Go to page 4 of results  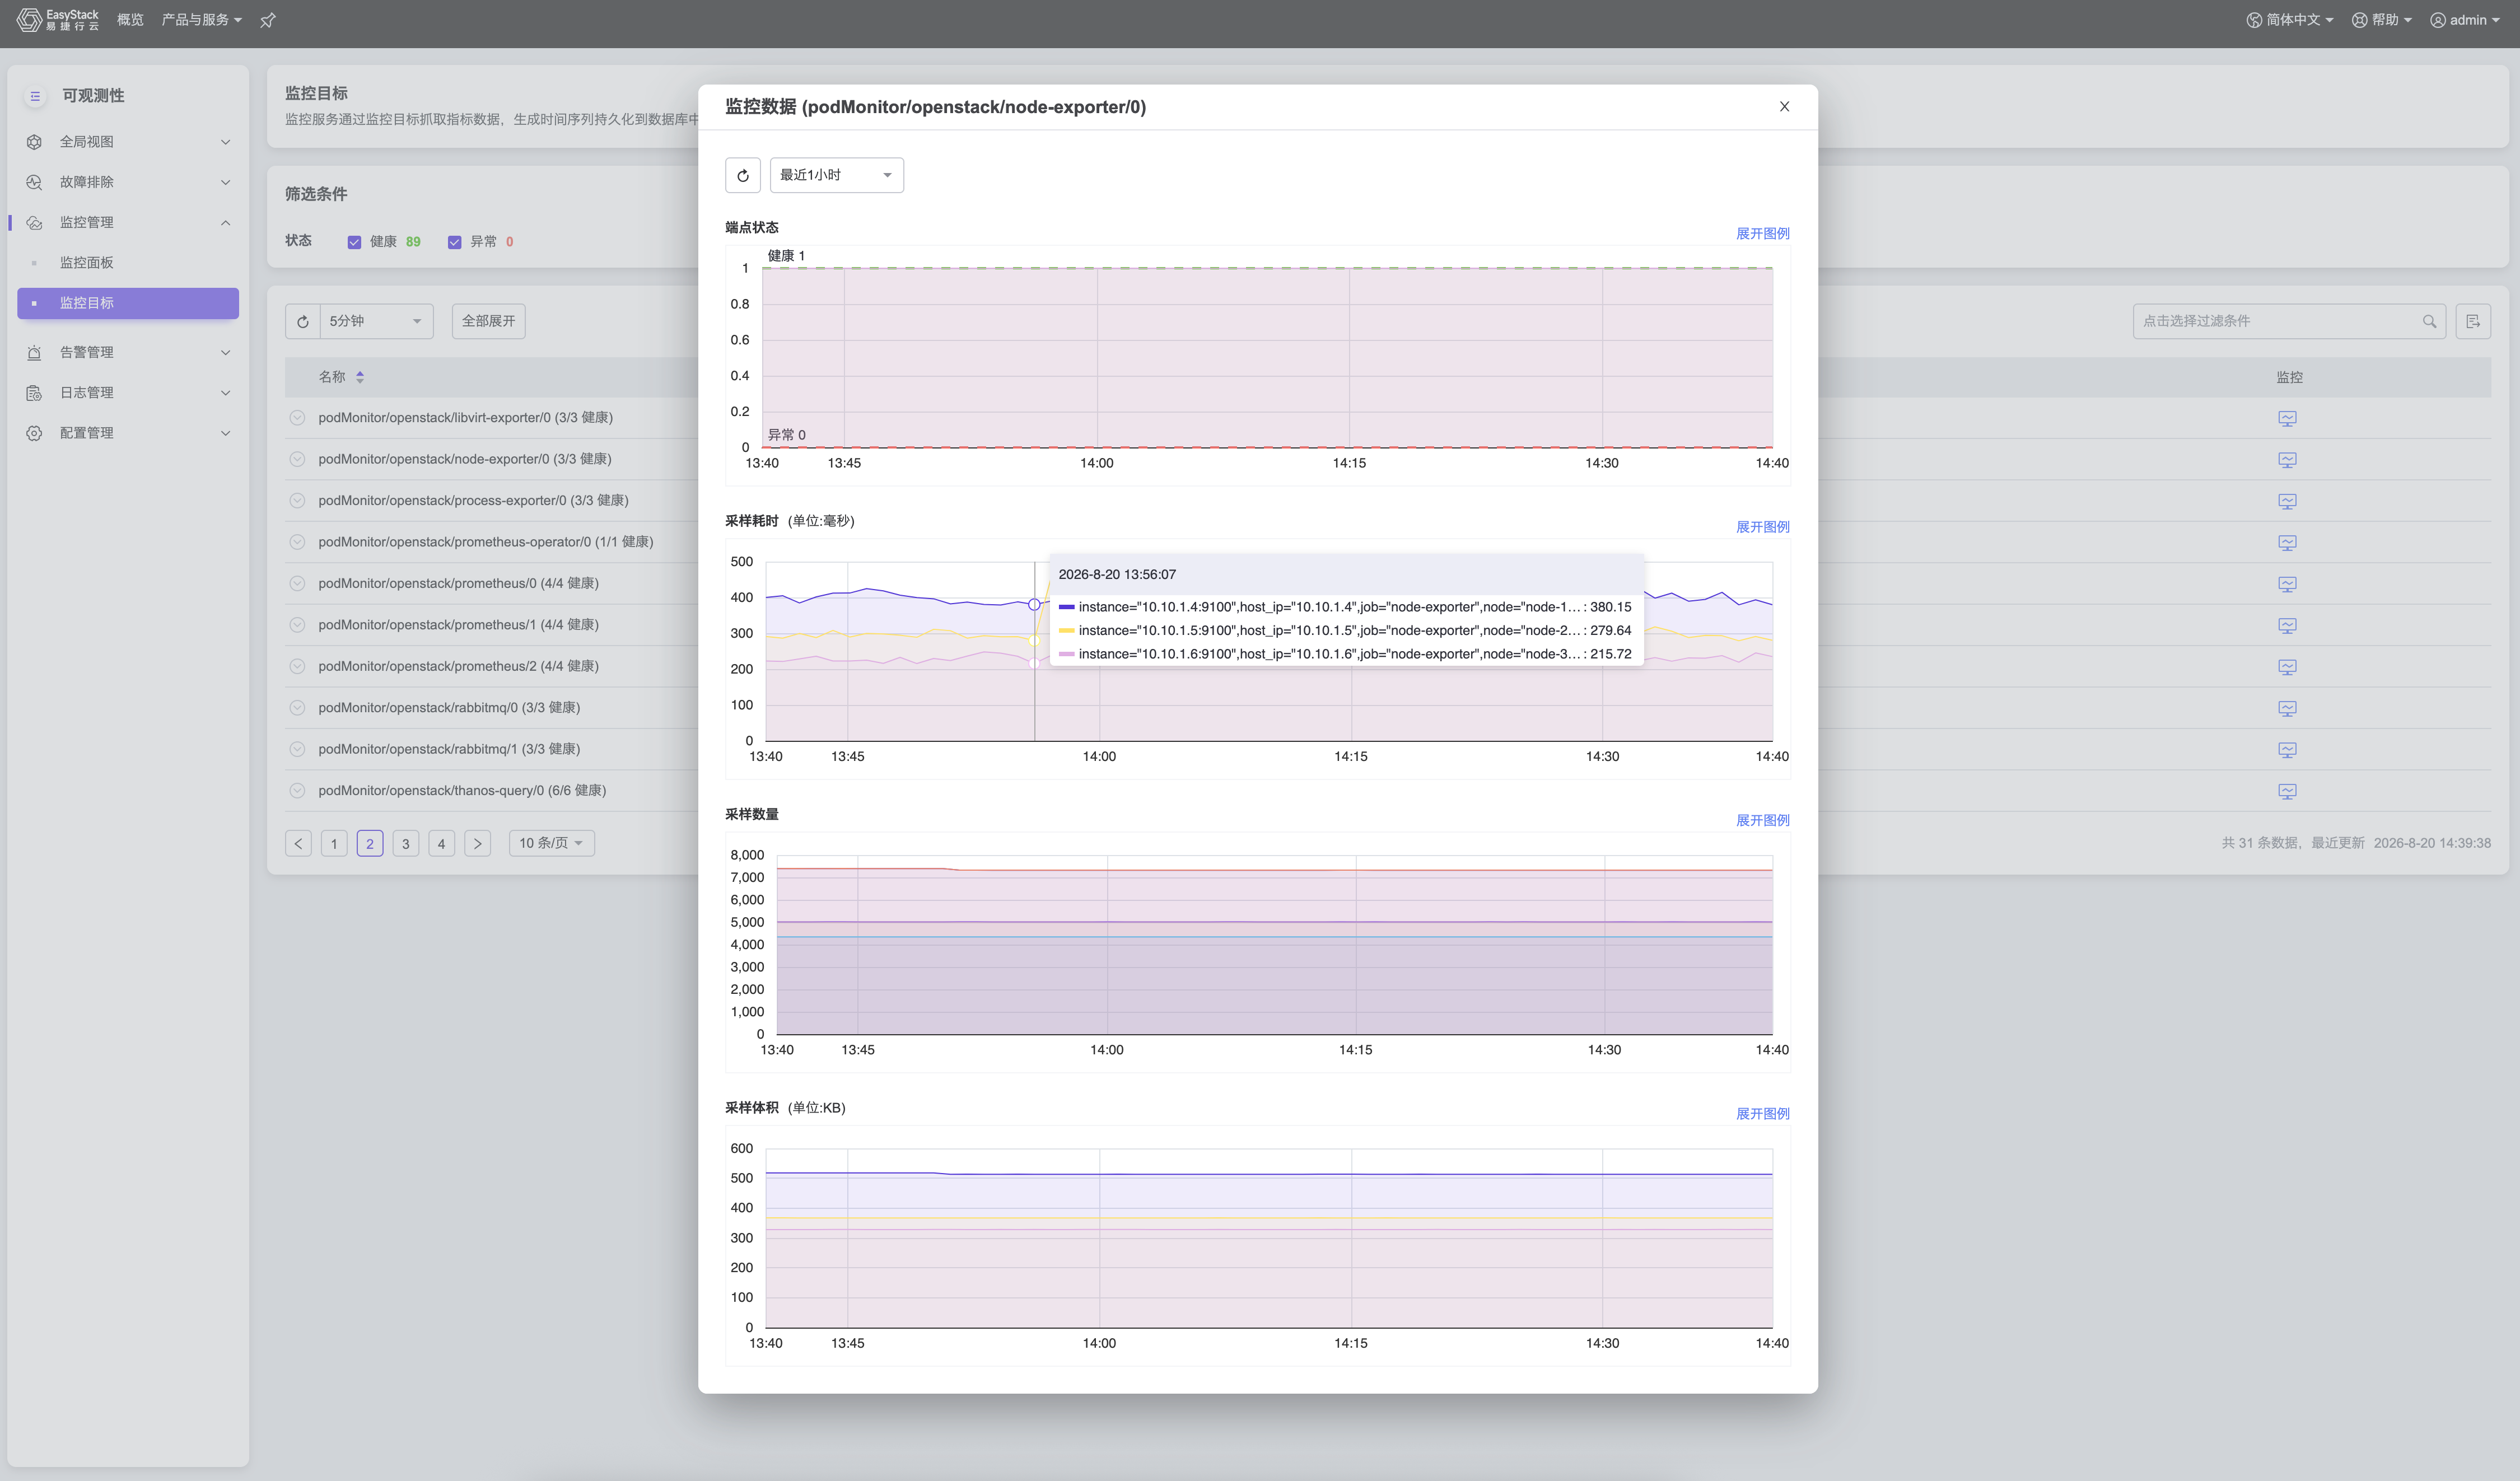(441, 843)
